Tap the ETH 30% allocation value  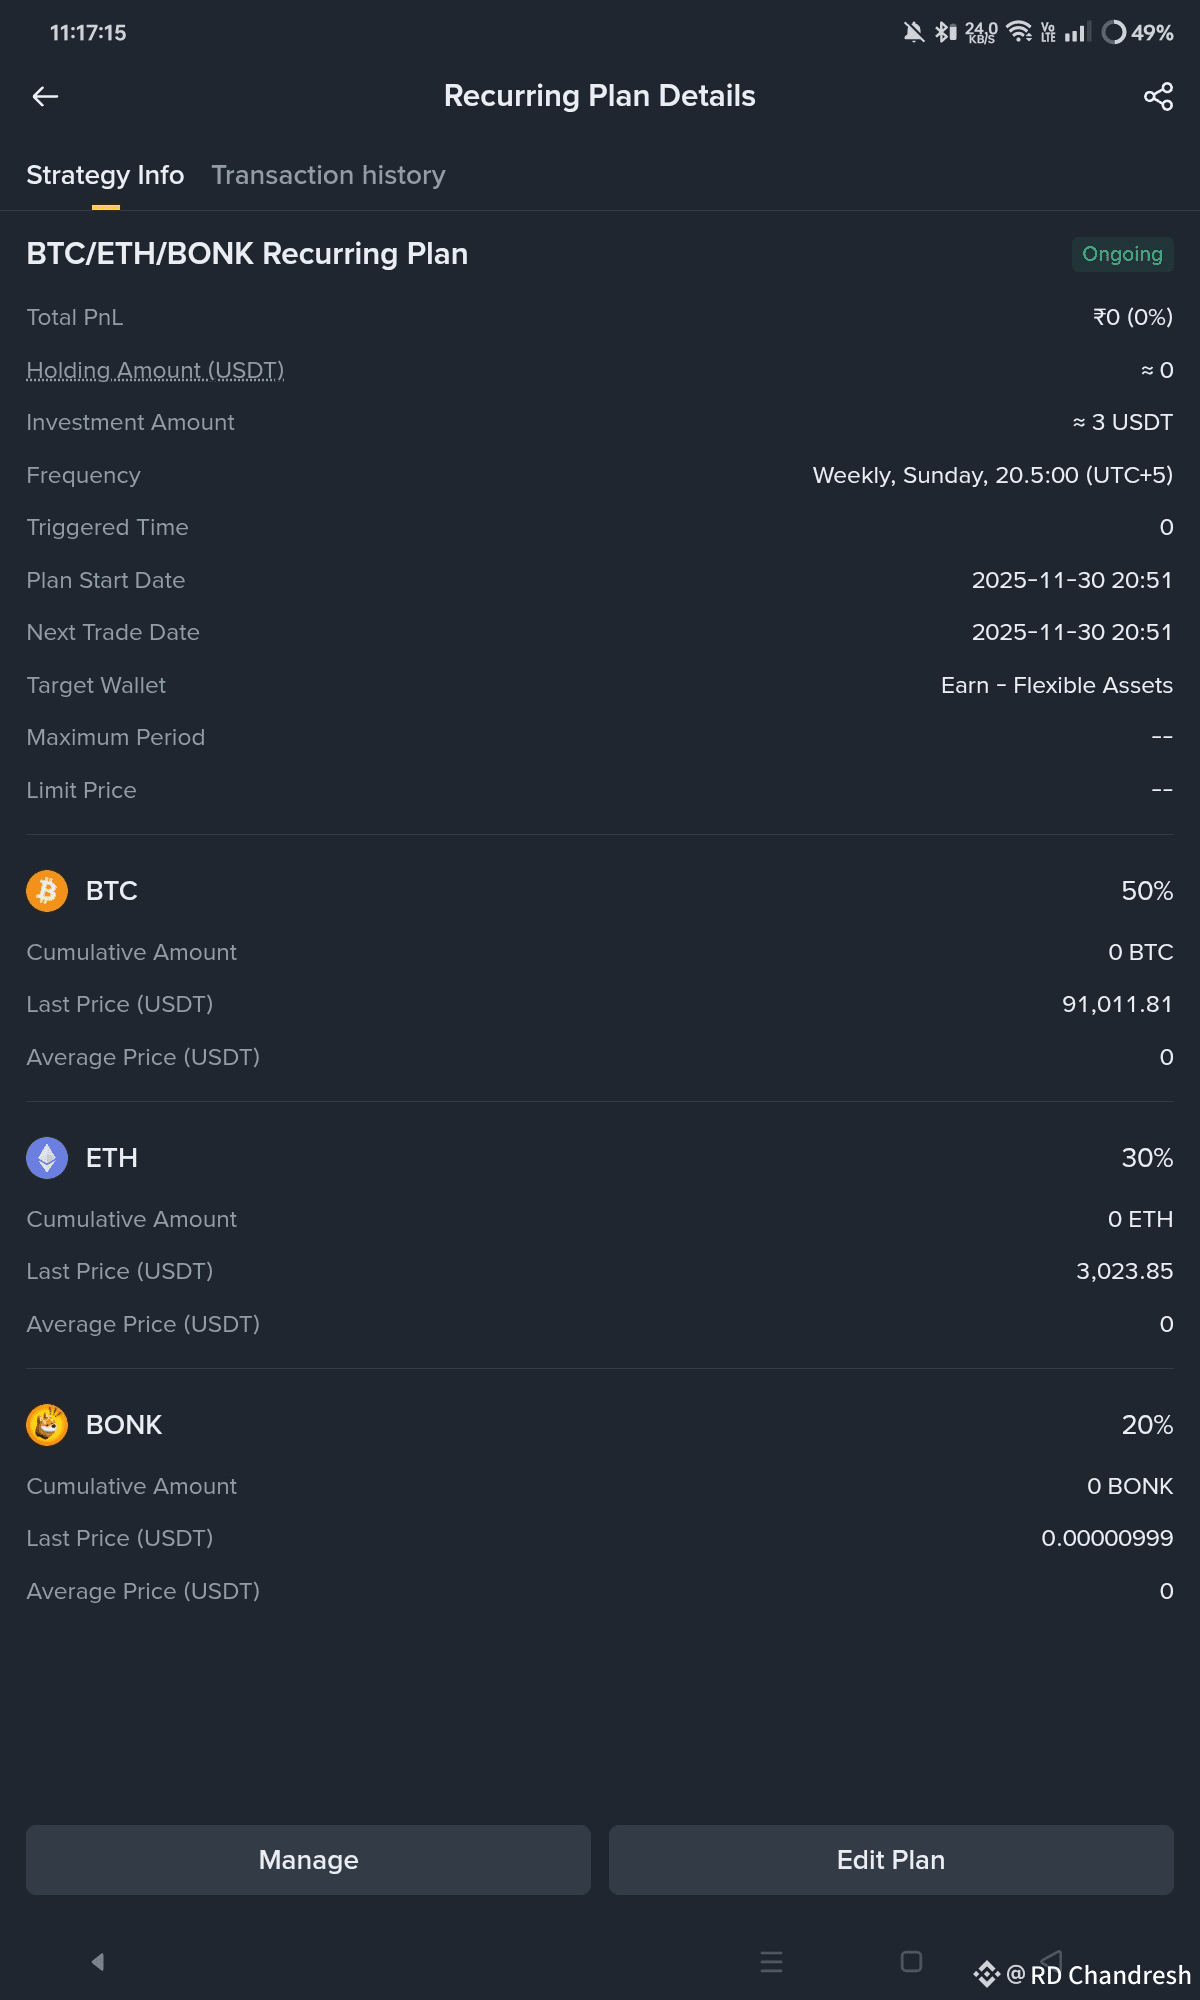[1146, 1158]
